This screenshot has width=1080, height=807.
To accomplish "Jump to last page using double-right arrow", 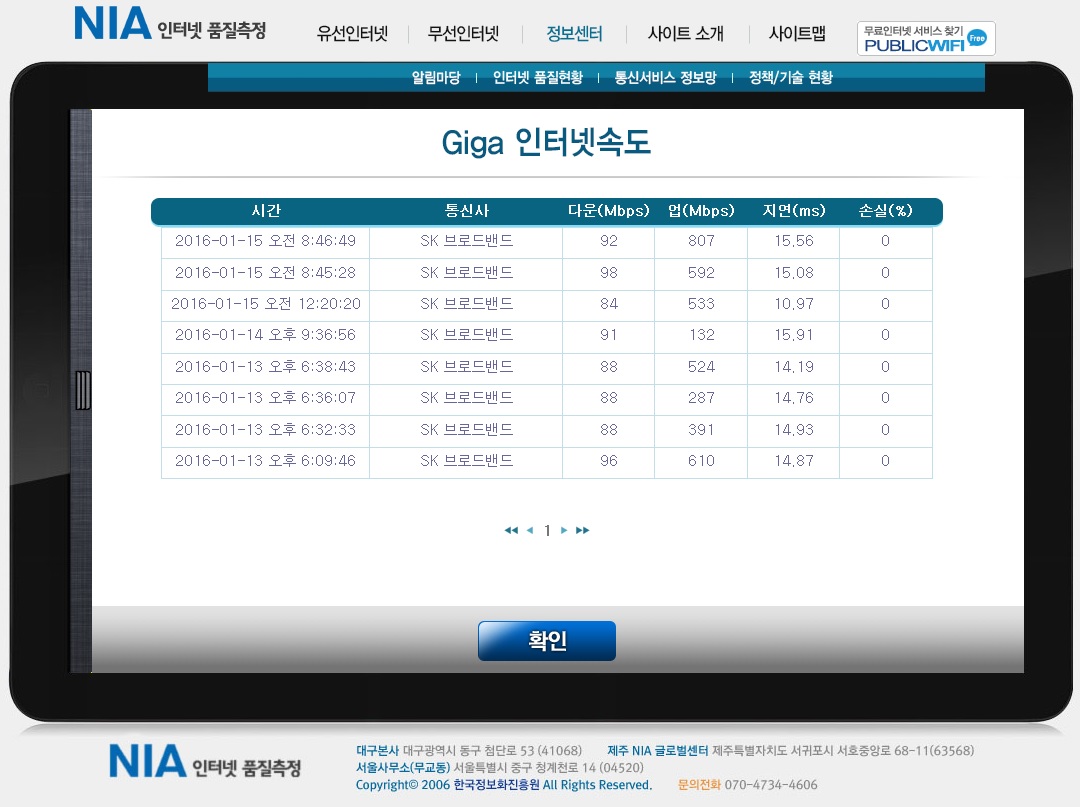I will pos(583,531).
